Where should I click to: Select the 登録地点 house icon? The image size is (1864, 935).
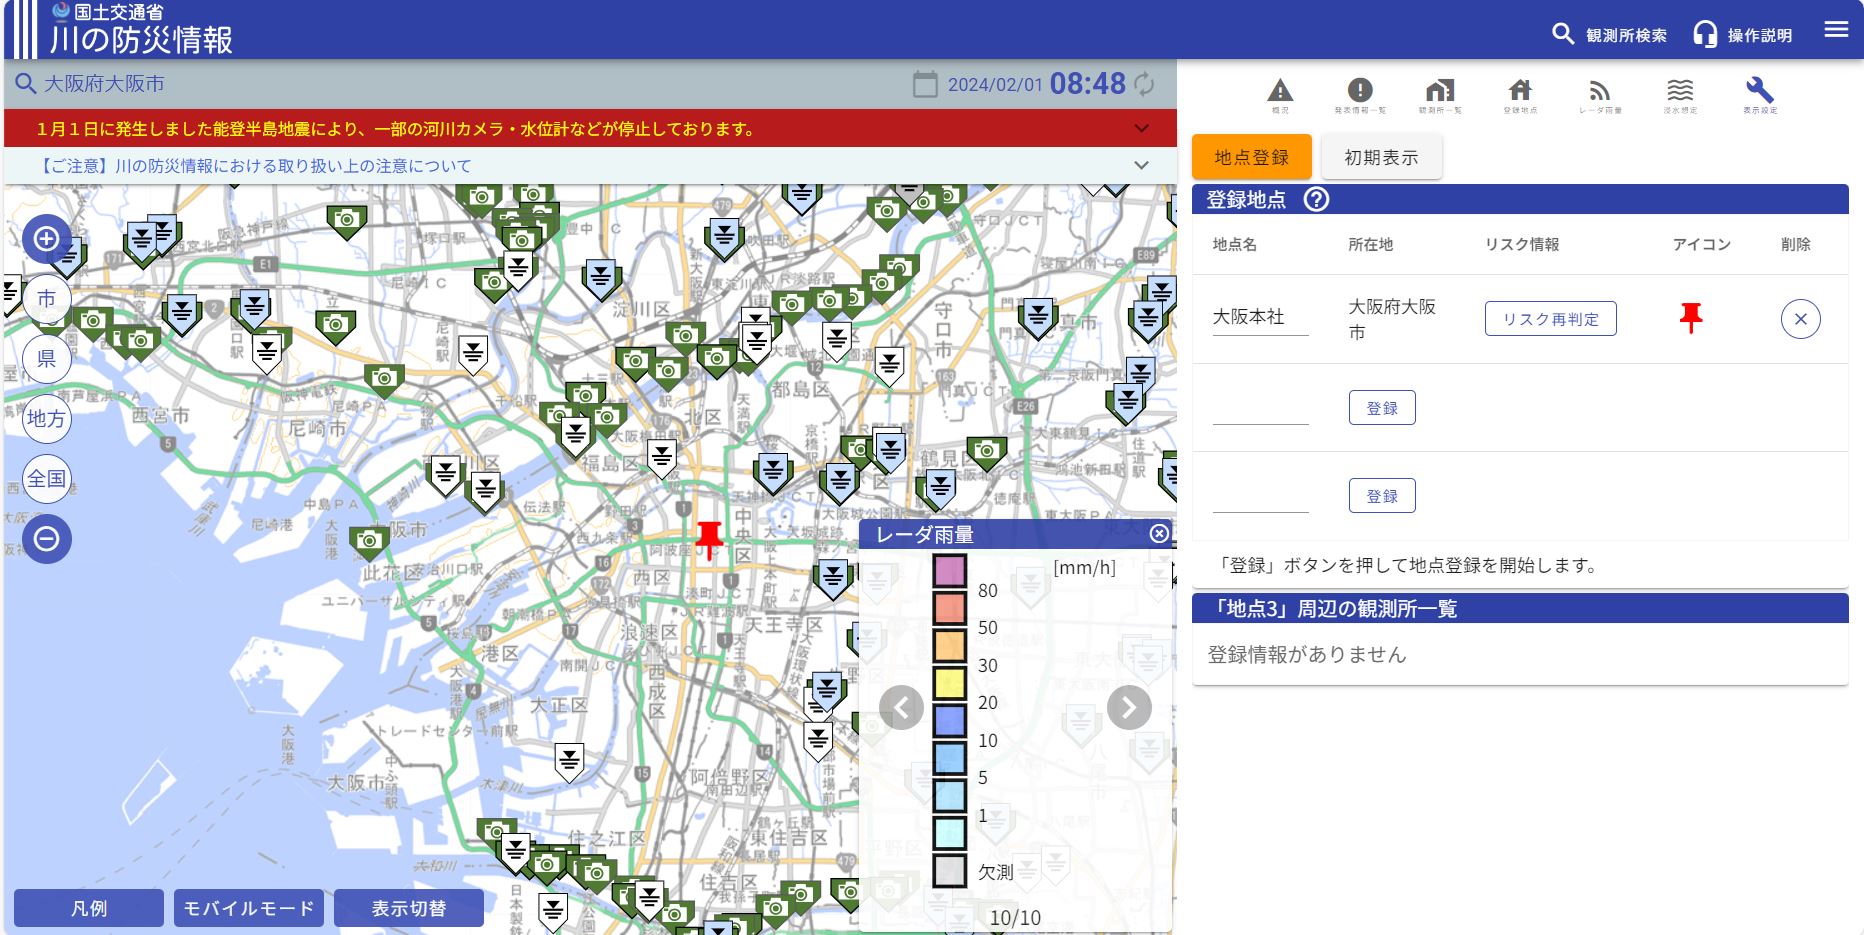[x=1520, y=94]
